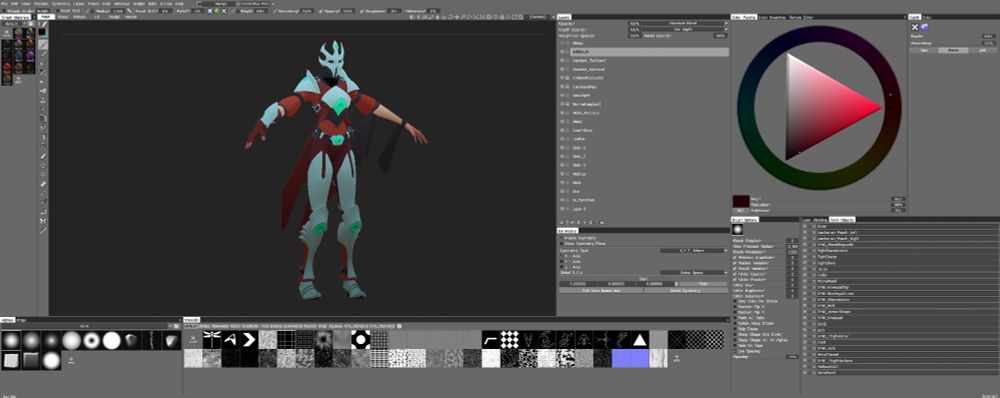Select the white triangle stencil thumbnail

[x=640, y=340]
